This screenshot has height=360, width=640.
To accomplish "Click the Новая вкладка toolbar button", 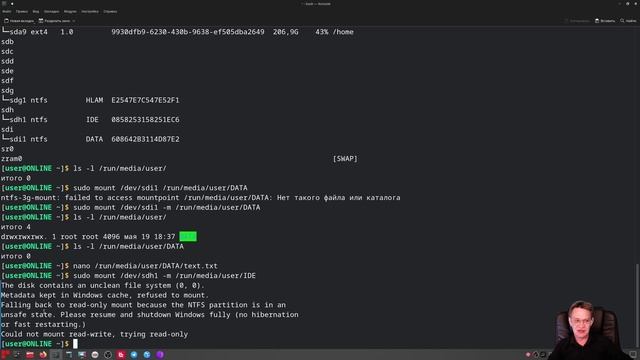I will [19, 20].
